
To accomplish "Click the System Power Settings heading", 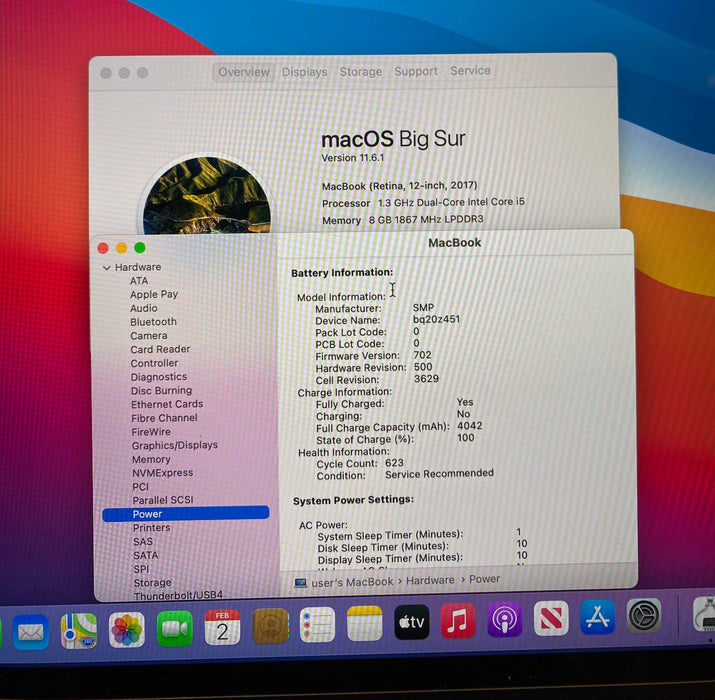I will pyautogui.click(x=353, y=500).
